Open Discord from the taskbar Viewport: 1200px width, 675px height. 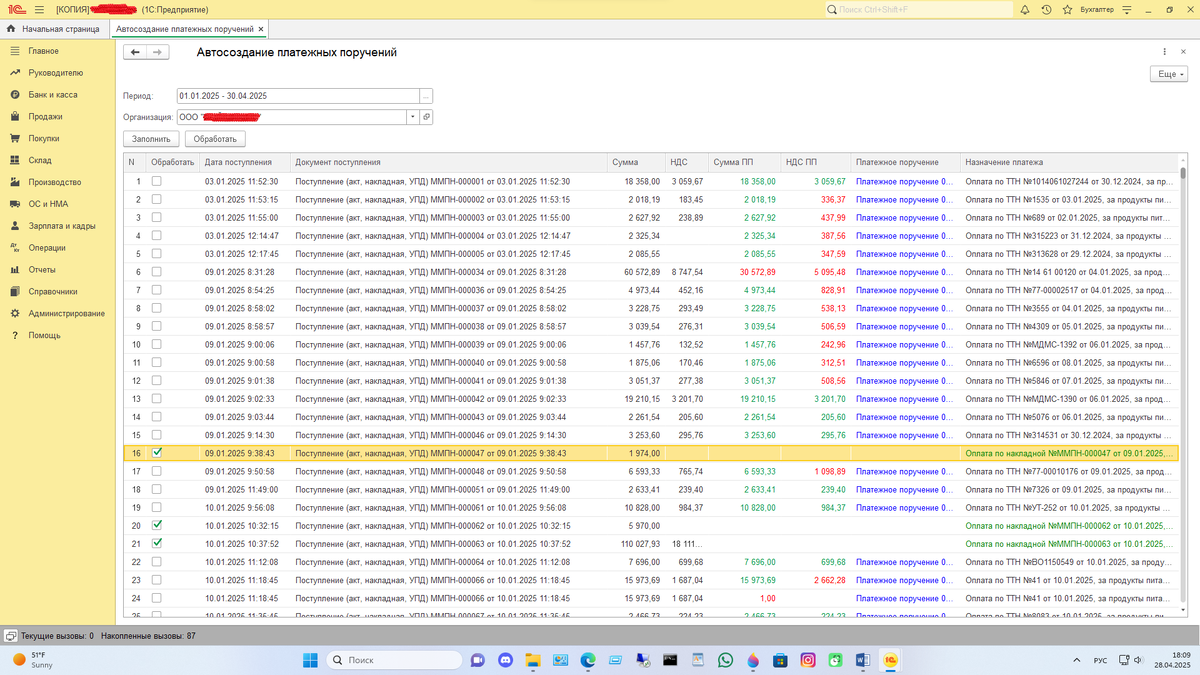tap(505, 660)
